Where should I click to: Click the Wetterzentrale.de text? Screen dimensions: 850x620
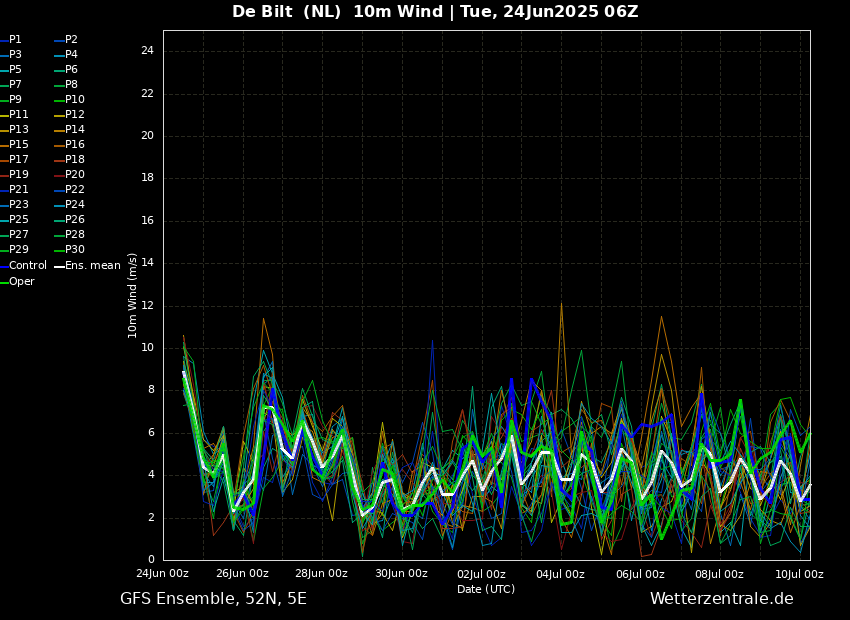(x=721, y=599)
